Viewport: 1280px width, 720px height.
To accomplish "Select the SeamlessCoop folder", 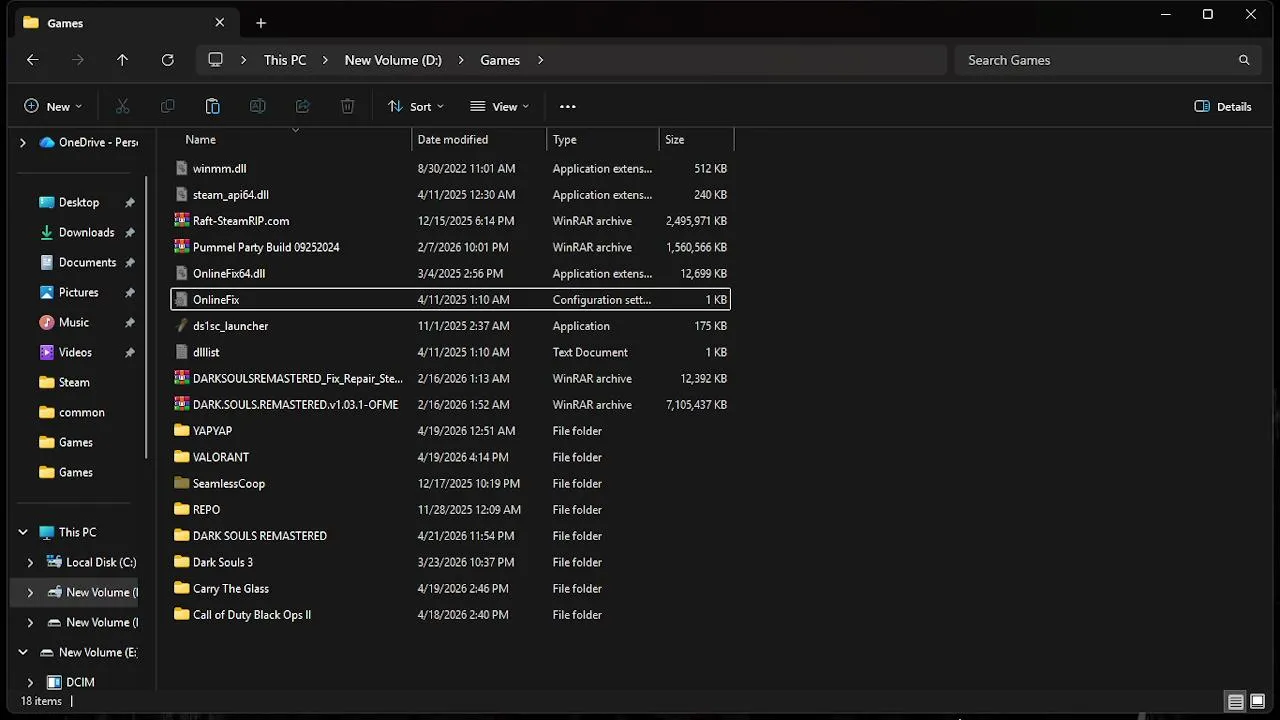I will click(x=450, y=483).
